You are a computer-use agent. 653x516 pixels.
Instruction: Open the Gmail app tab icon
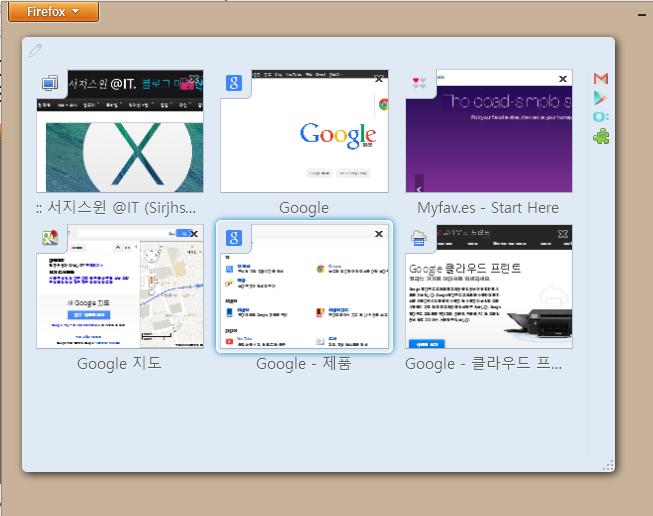[601, 78]
